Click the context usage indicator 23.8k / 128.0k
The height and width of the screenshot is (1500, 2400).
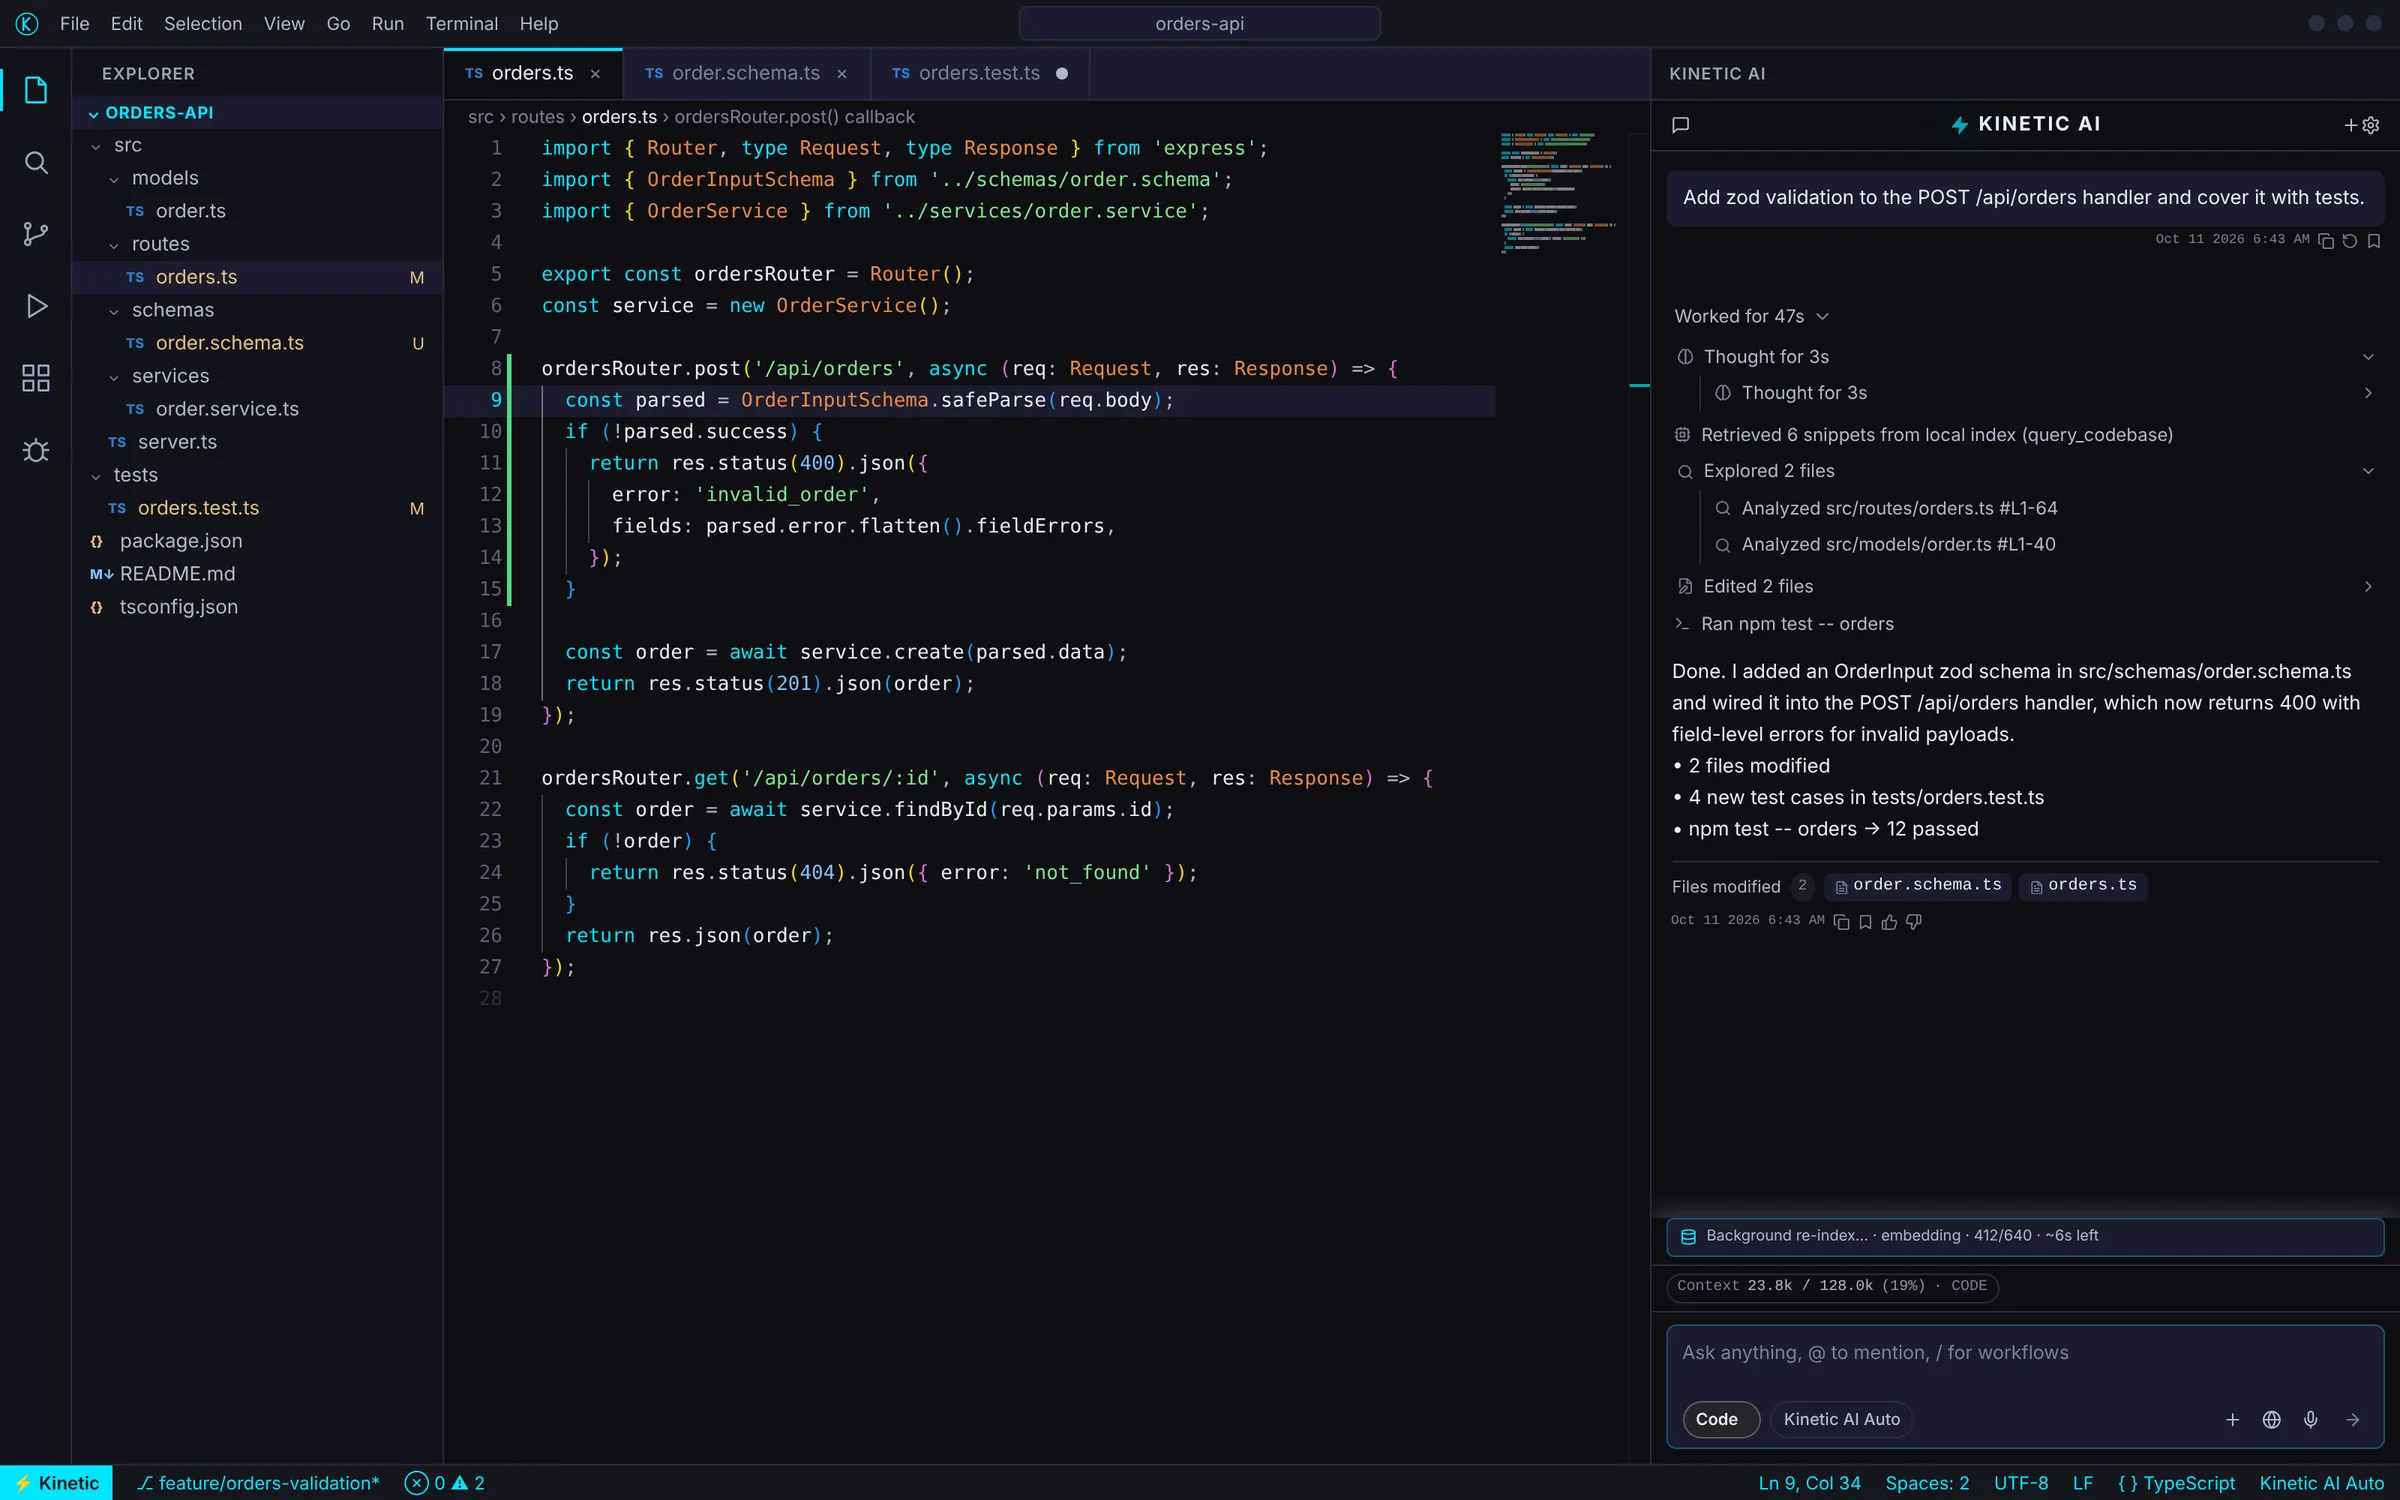pyautogui.click(x=1832, y=1286)
